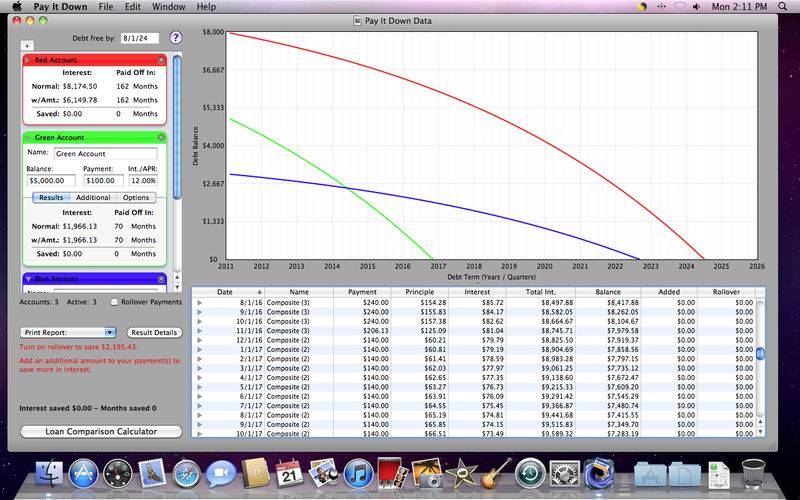Open the File menu
The image size is (800, 500).
coord(106,7)
